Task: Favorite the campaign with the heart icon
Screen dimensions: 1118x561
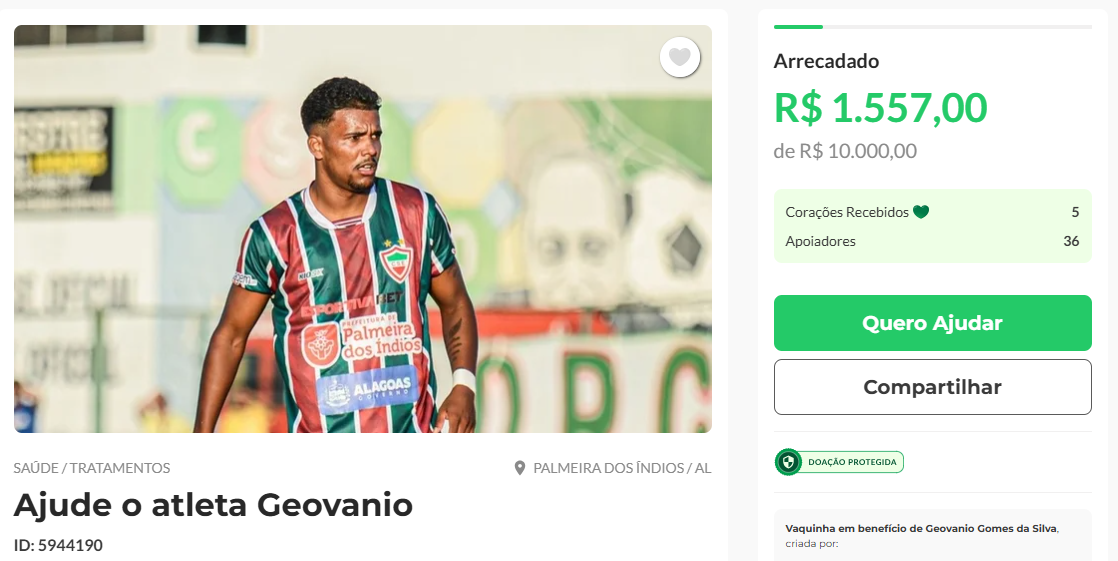Action: coord(679,57)
